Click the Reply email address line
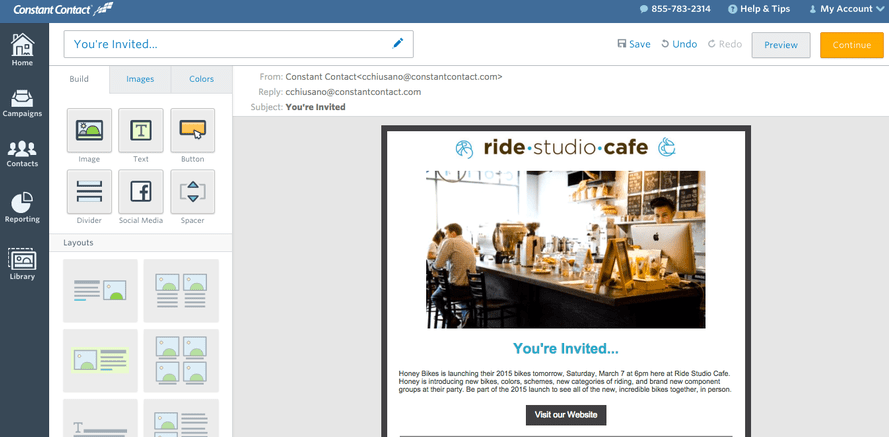This screenshot has height=437, width=889. [x=340, y=92]
